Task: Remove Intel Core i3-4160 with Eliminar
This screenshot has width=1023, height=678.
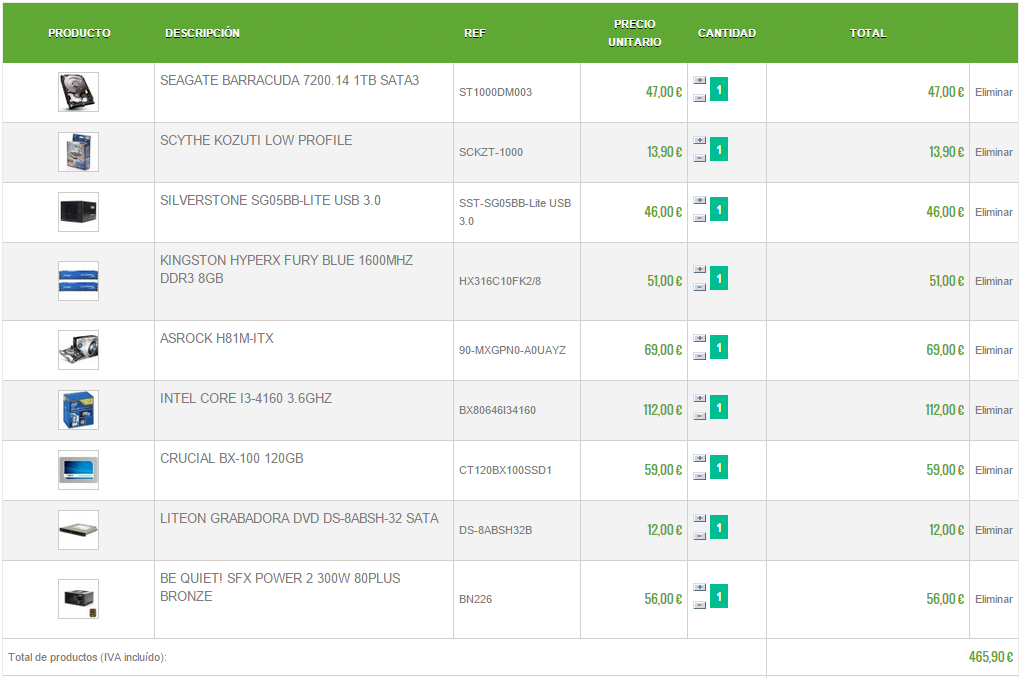Action: [x=994, y=410]
